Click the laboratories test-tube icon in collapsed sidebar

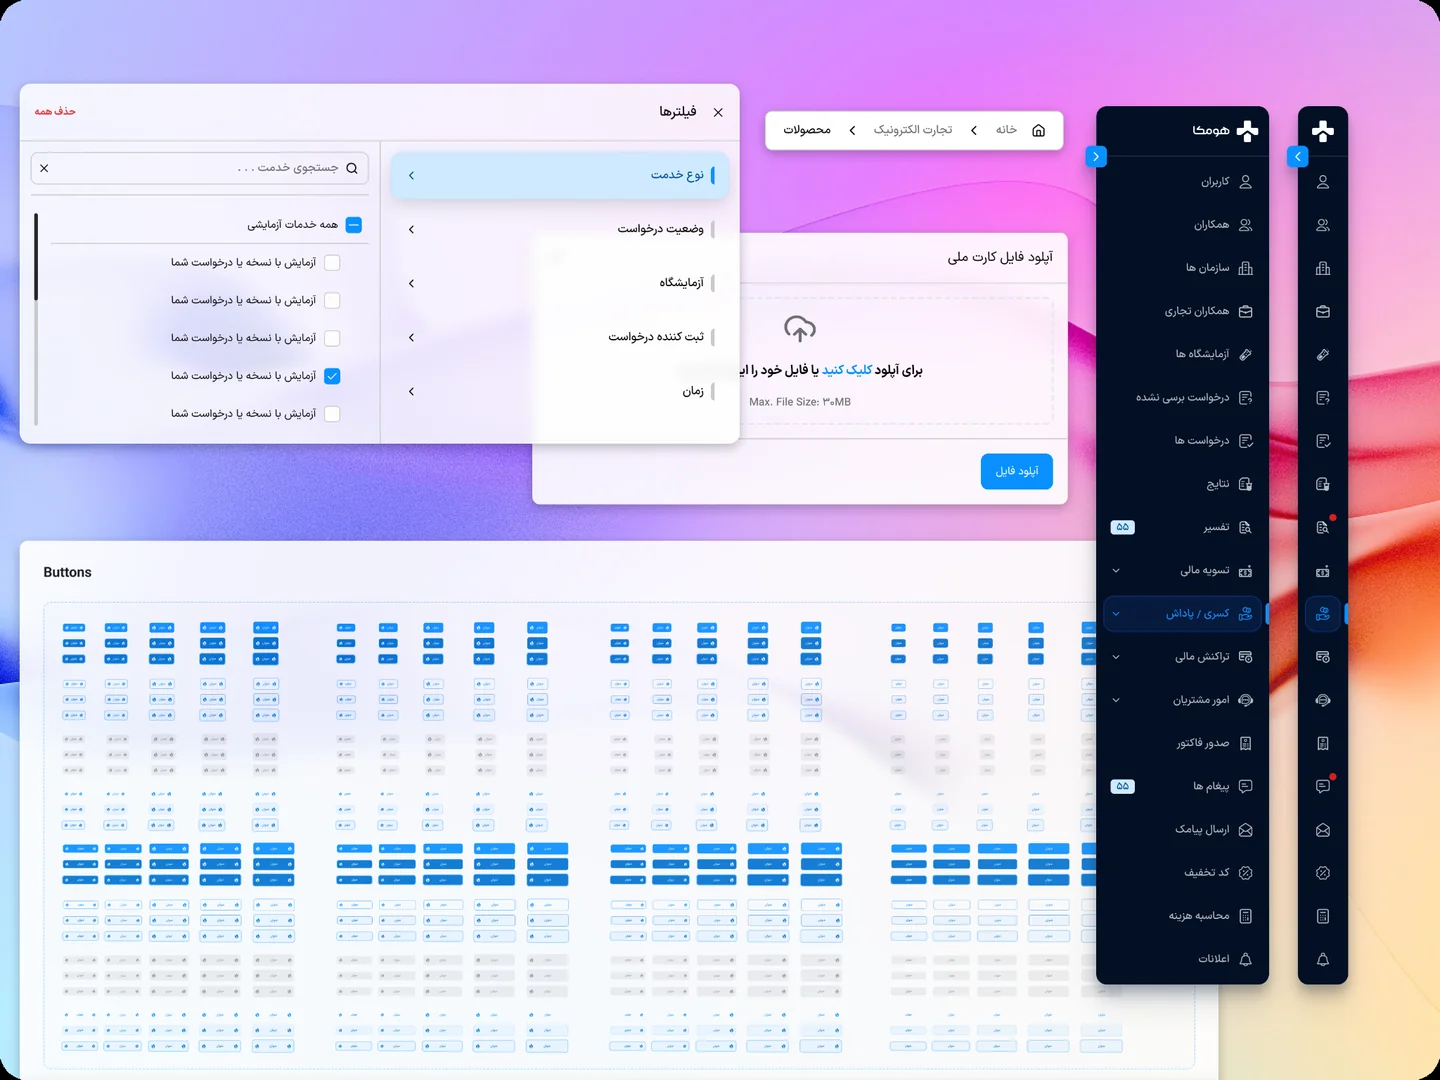click(x=1322, y=354)
